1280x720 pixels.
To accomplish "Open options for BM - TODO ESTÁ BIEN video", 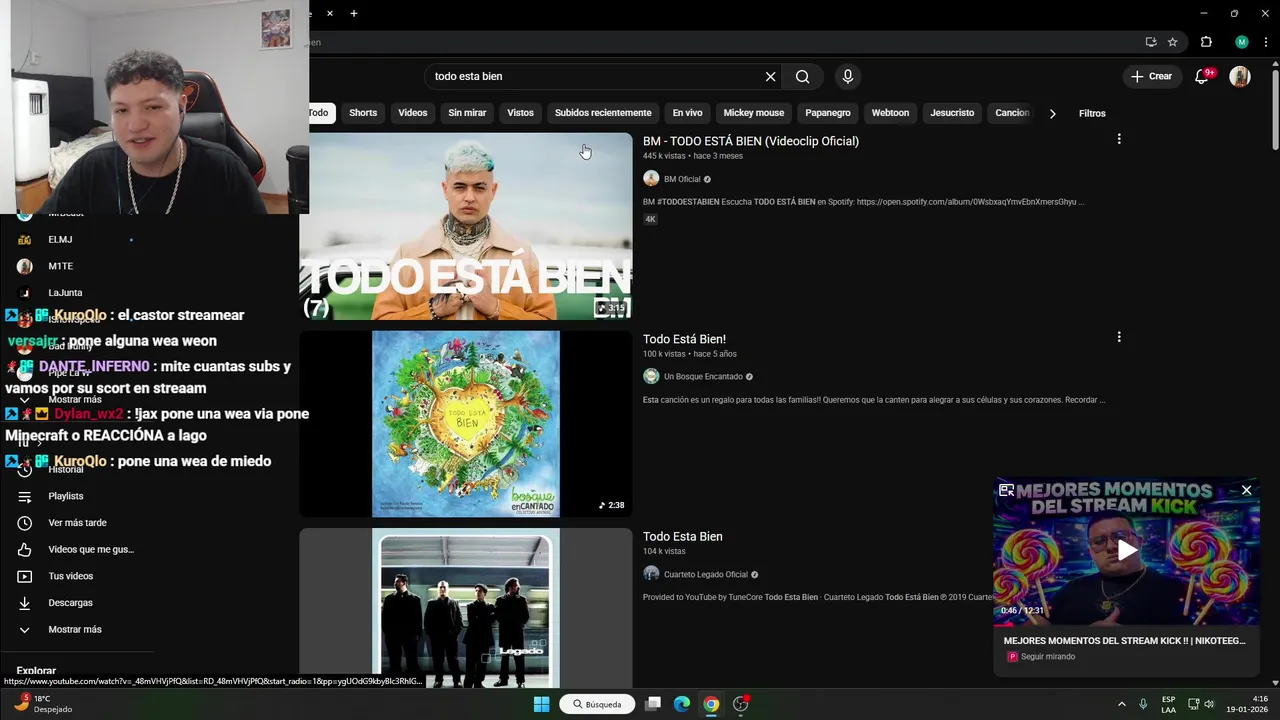I will [x=1119, y=139].
